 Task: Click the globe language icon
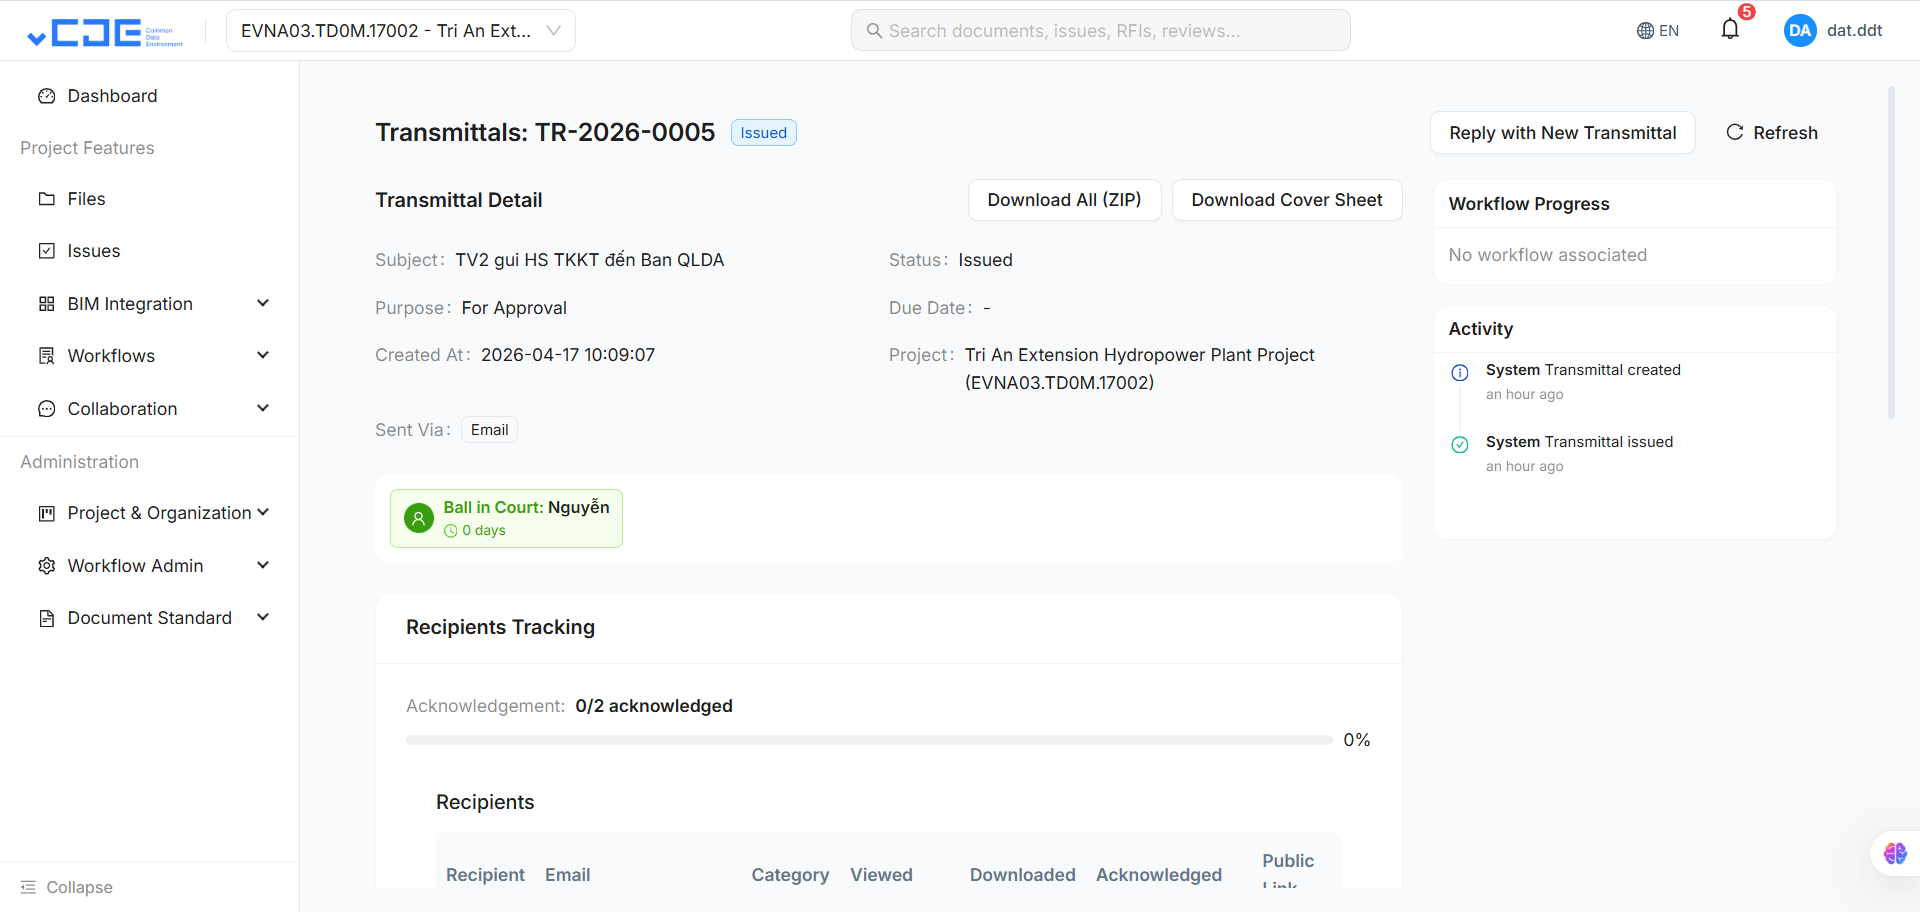pyautogui.click(x=1645, y=31)
